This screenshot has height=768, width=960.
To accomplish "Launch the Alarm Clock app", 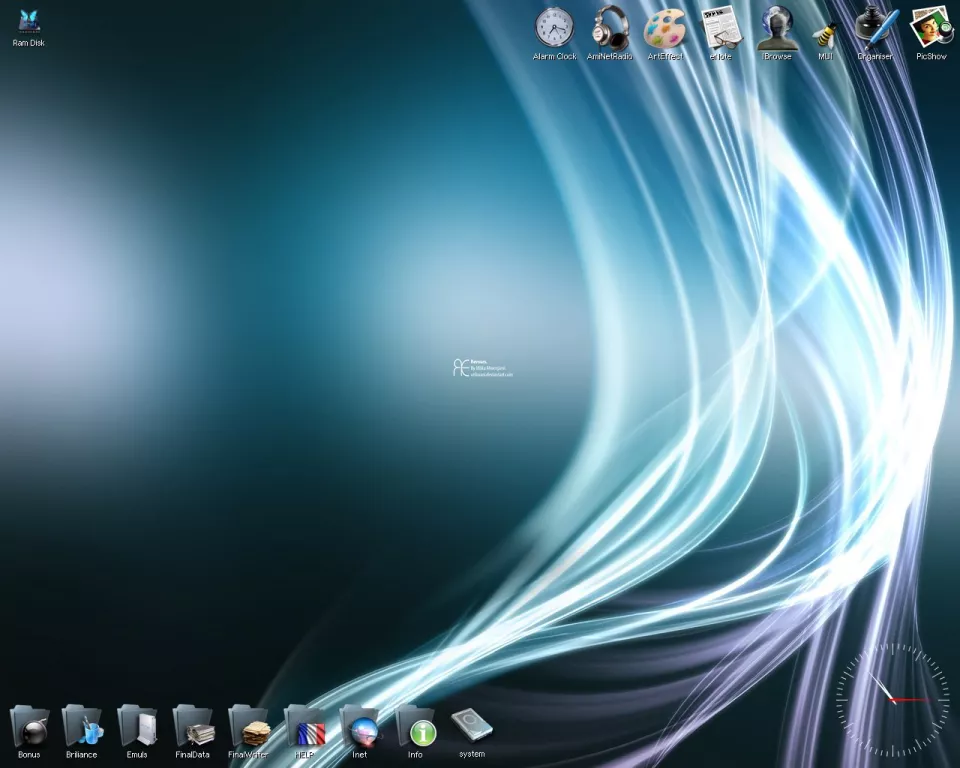I will pos(554,27).
